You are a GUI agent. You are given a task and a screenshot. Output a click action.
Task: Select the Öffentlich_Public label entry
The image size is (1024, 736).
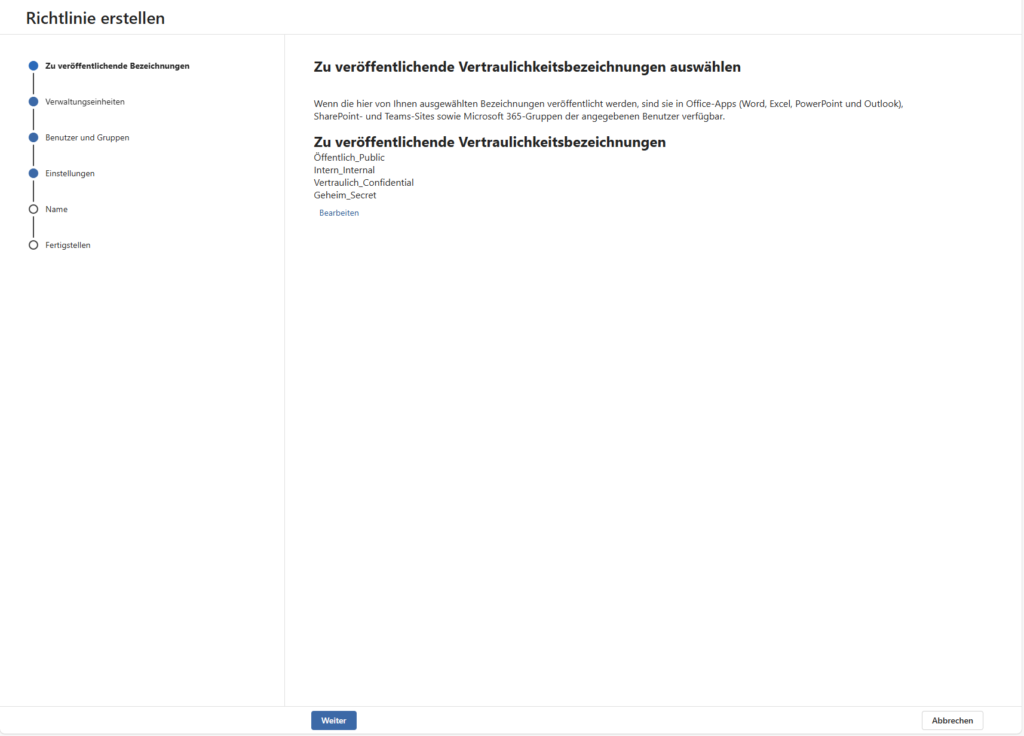point(351,157)
